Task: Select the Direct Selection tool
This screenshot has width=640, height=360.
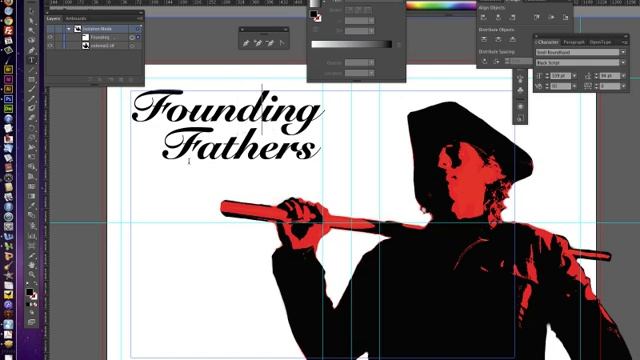Action: pyautogui.click(x=31, y=21)
